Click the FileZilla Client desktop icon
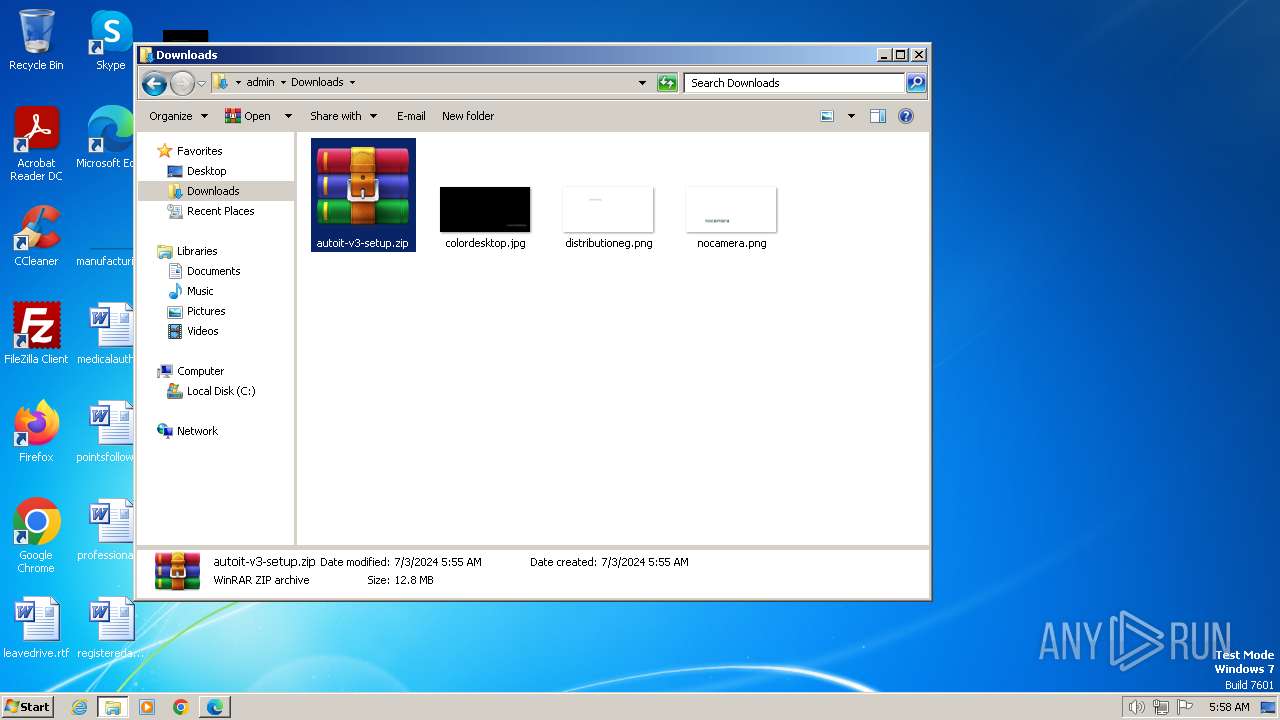Image resolution: width=1280 pixels, height=720 pixels. pyautogui.click(x=36, y=334)
